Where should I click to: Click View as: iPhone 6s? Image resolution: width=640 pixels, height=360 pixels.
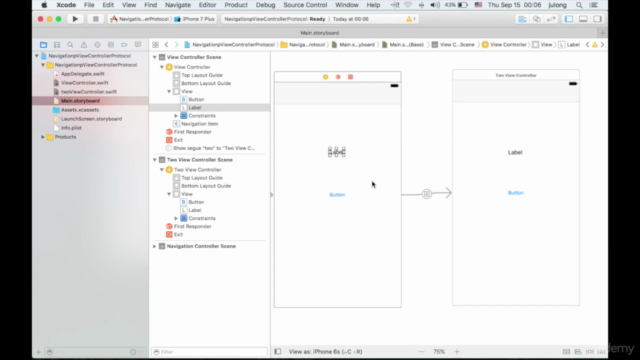coord(325,351)
